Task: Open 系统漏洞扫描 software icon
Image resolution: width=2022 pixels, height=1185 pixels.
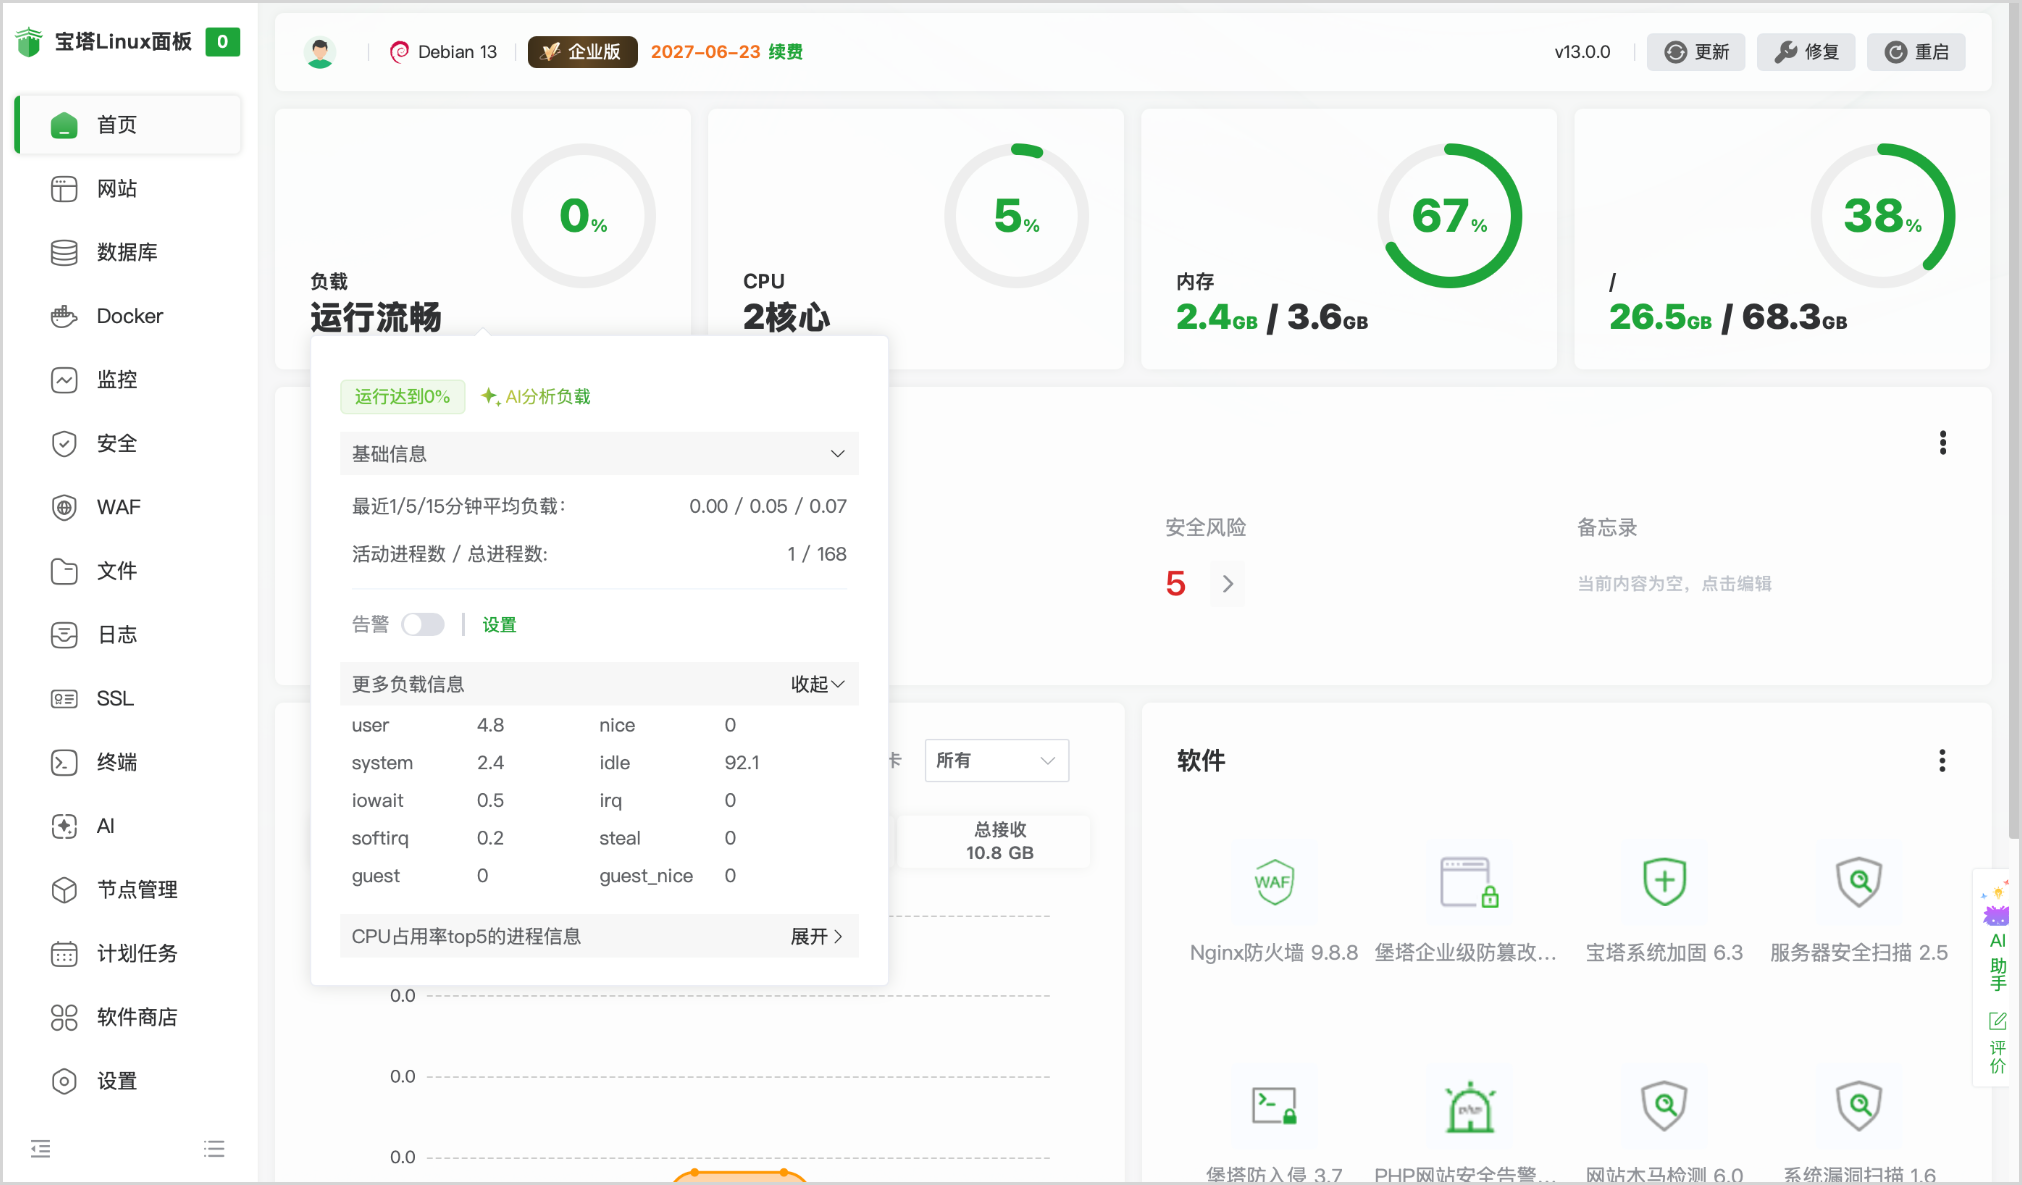Action: click(x=1859, y=1106)
